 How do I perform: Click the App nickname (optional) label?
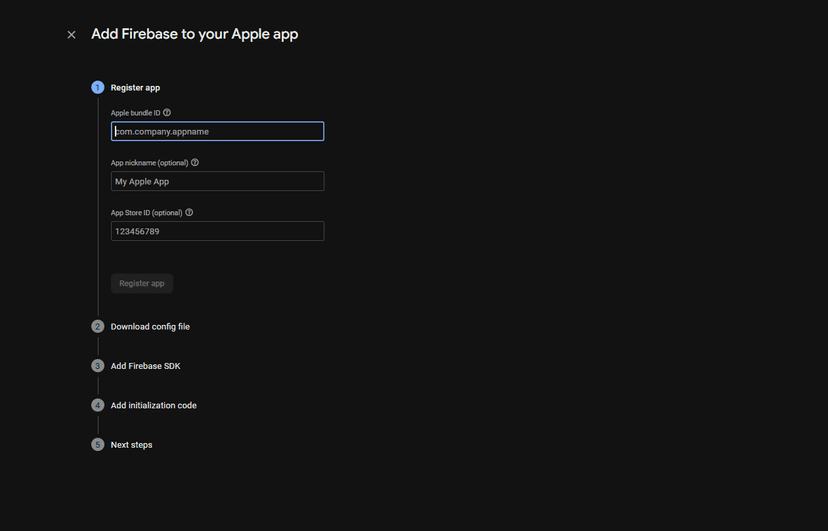[x=149, y=163]
